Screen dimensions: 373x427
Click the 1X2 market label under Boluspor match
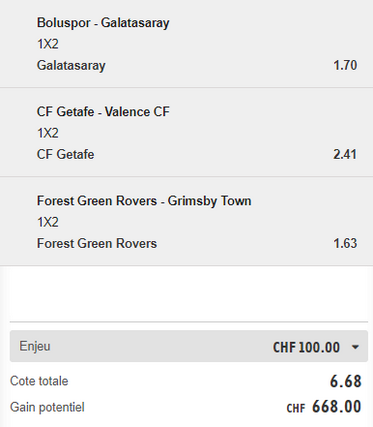click(48, 44)
